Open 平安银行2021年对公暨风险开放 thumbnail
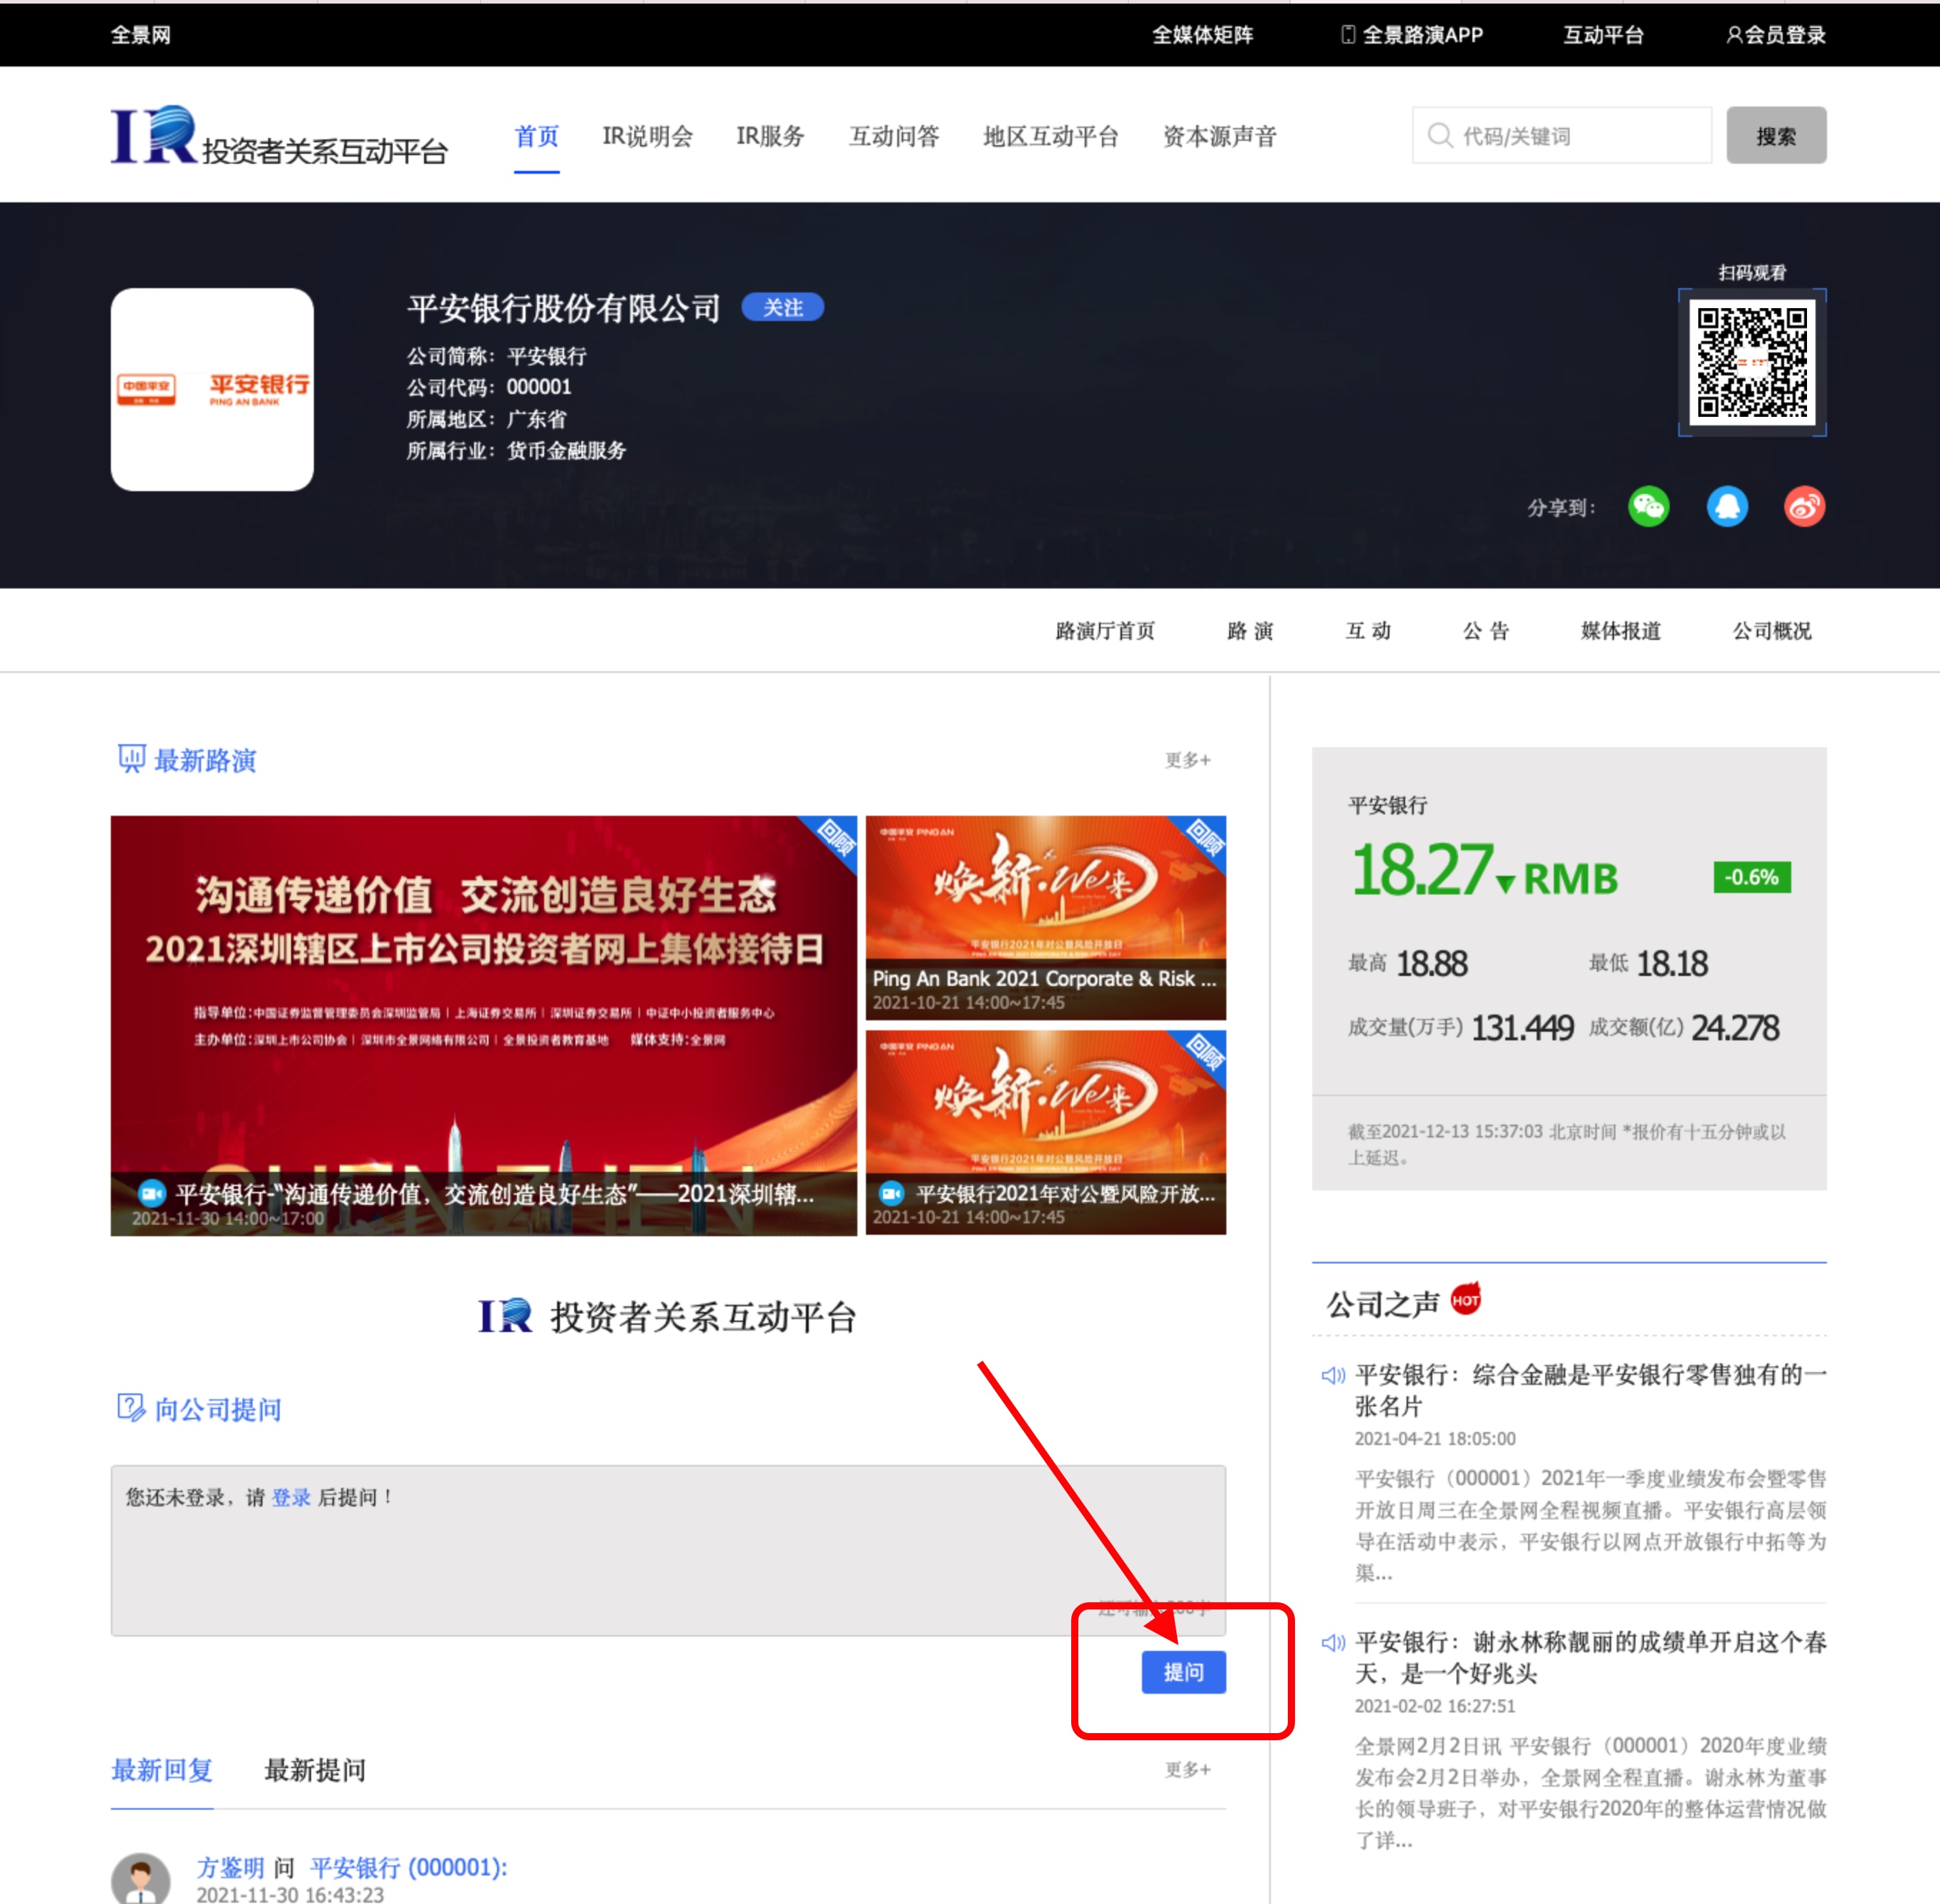The height and width of the screenshot is (1904, 1940). (1046, 1132)
